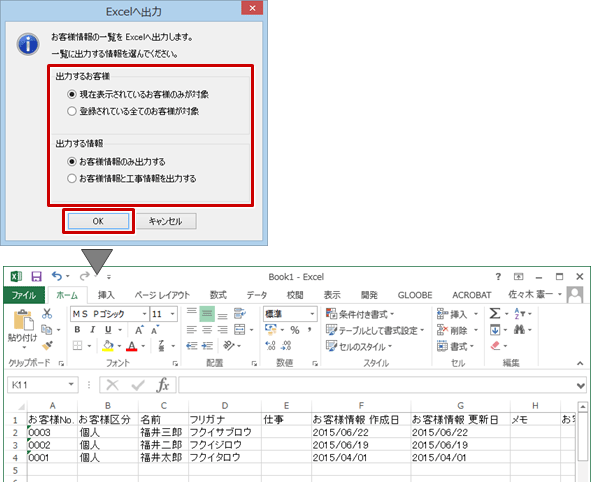Open the ファイル tab
Viewport: 591px width, 482px height.
tap(24, 295)
